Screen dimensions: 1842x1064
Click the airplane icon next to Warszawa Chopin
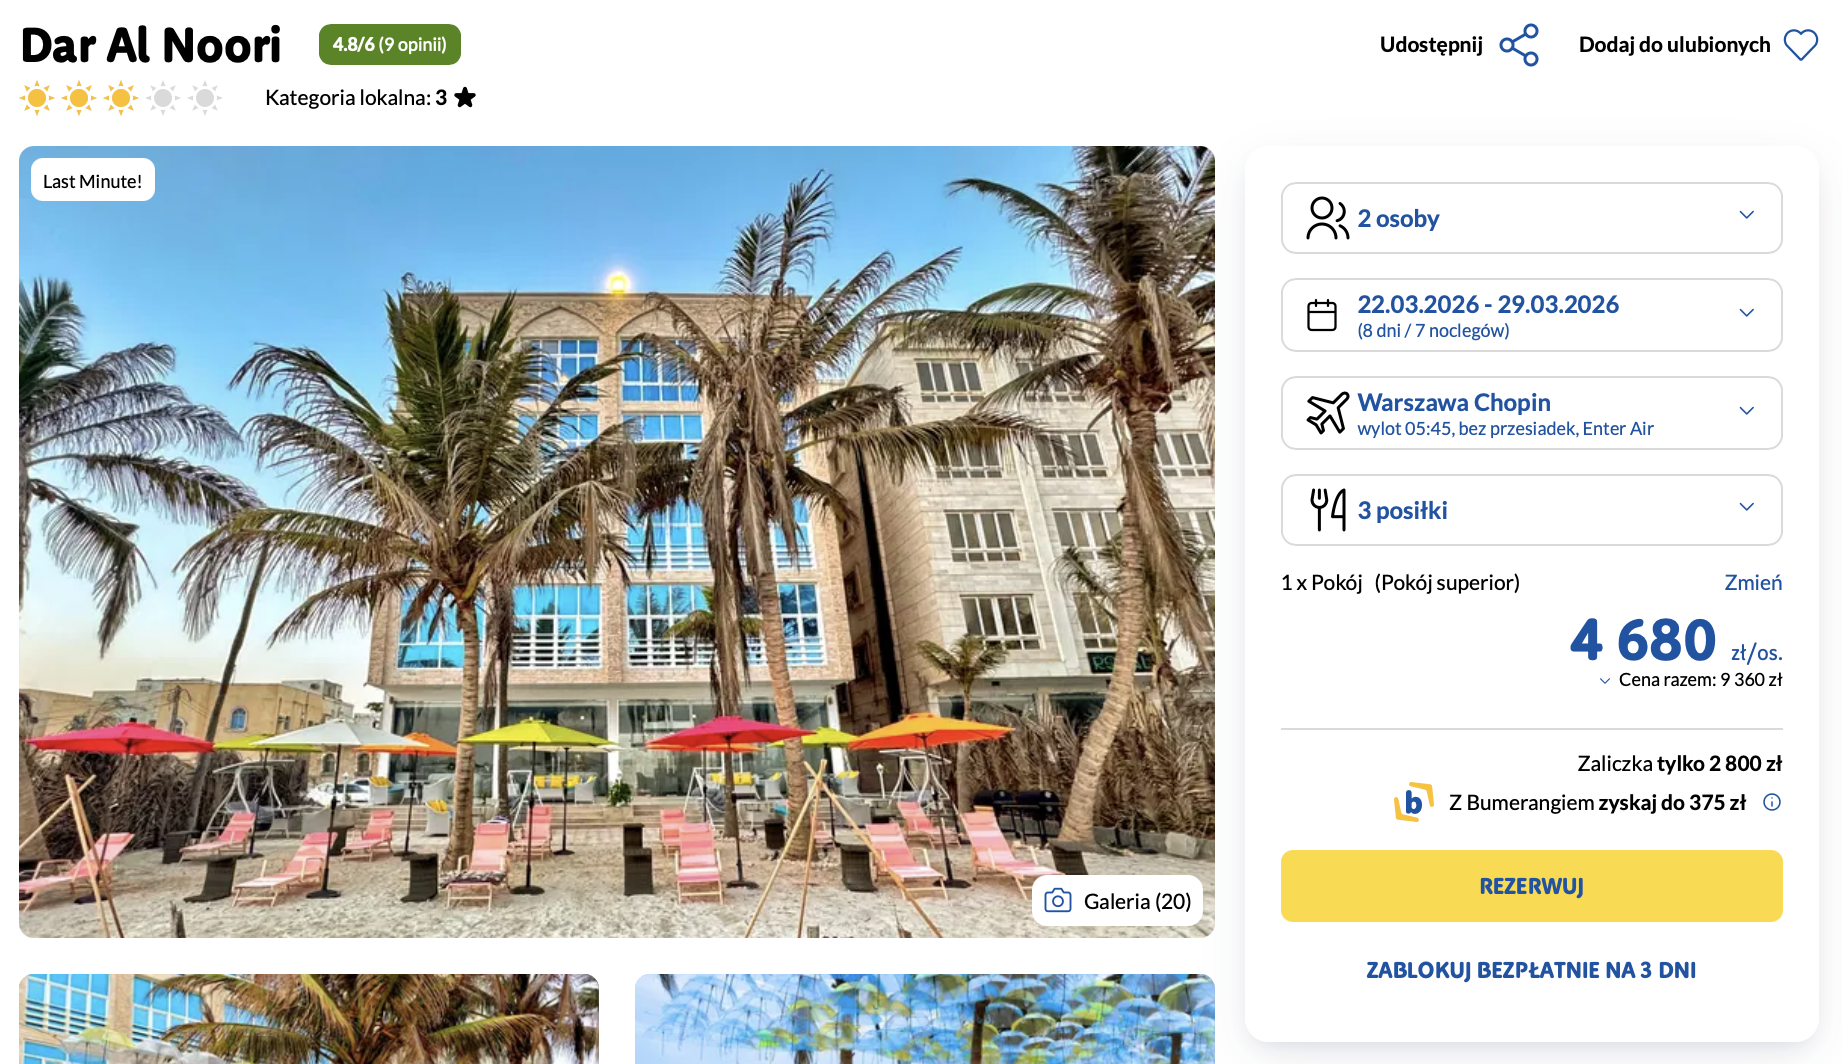coord(1327,413)
